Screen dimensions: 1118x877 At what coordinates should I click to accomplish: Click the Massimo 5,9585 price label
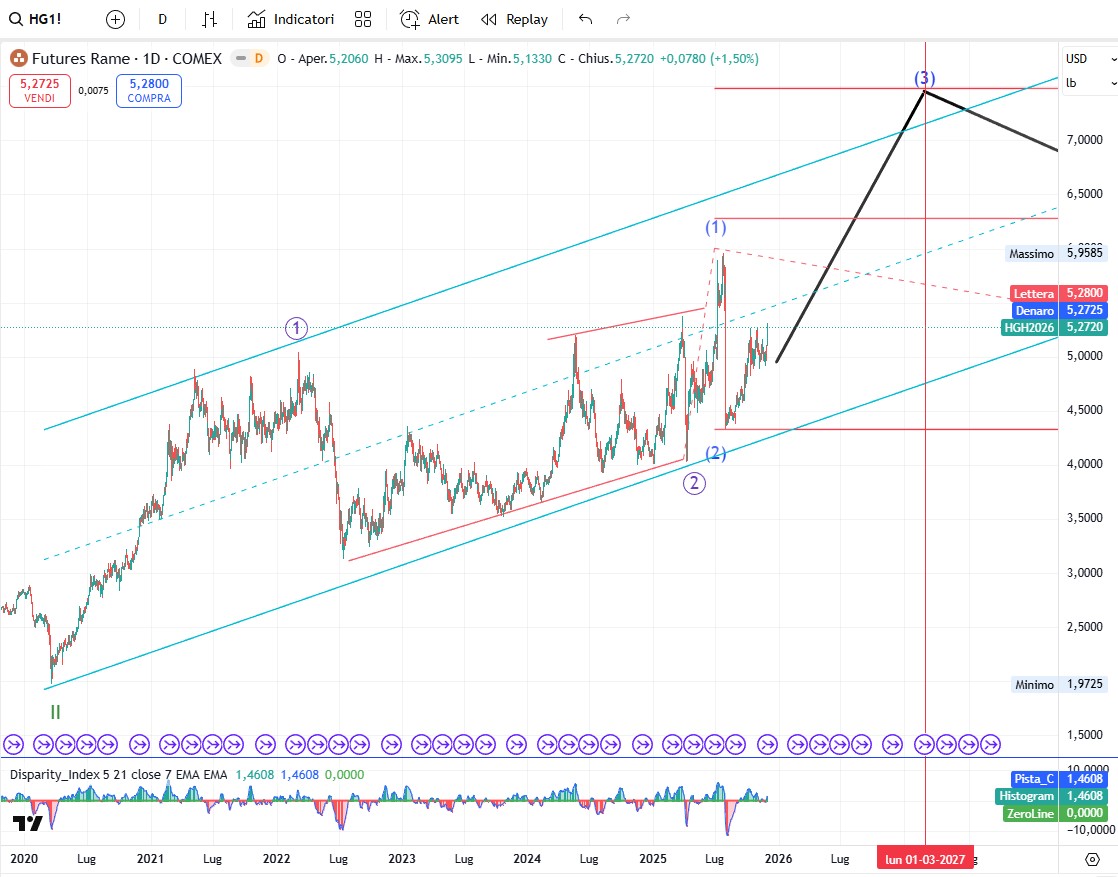(x=1057, y=253)
